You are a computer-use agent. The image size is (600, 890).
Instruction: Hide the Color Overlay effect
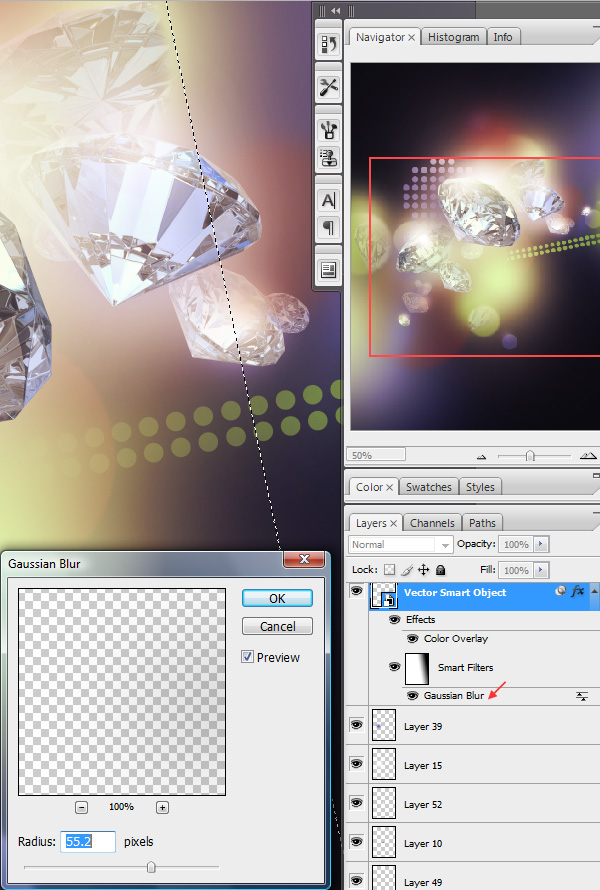click(x=413, y=639)
